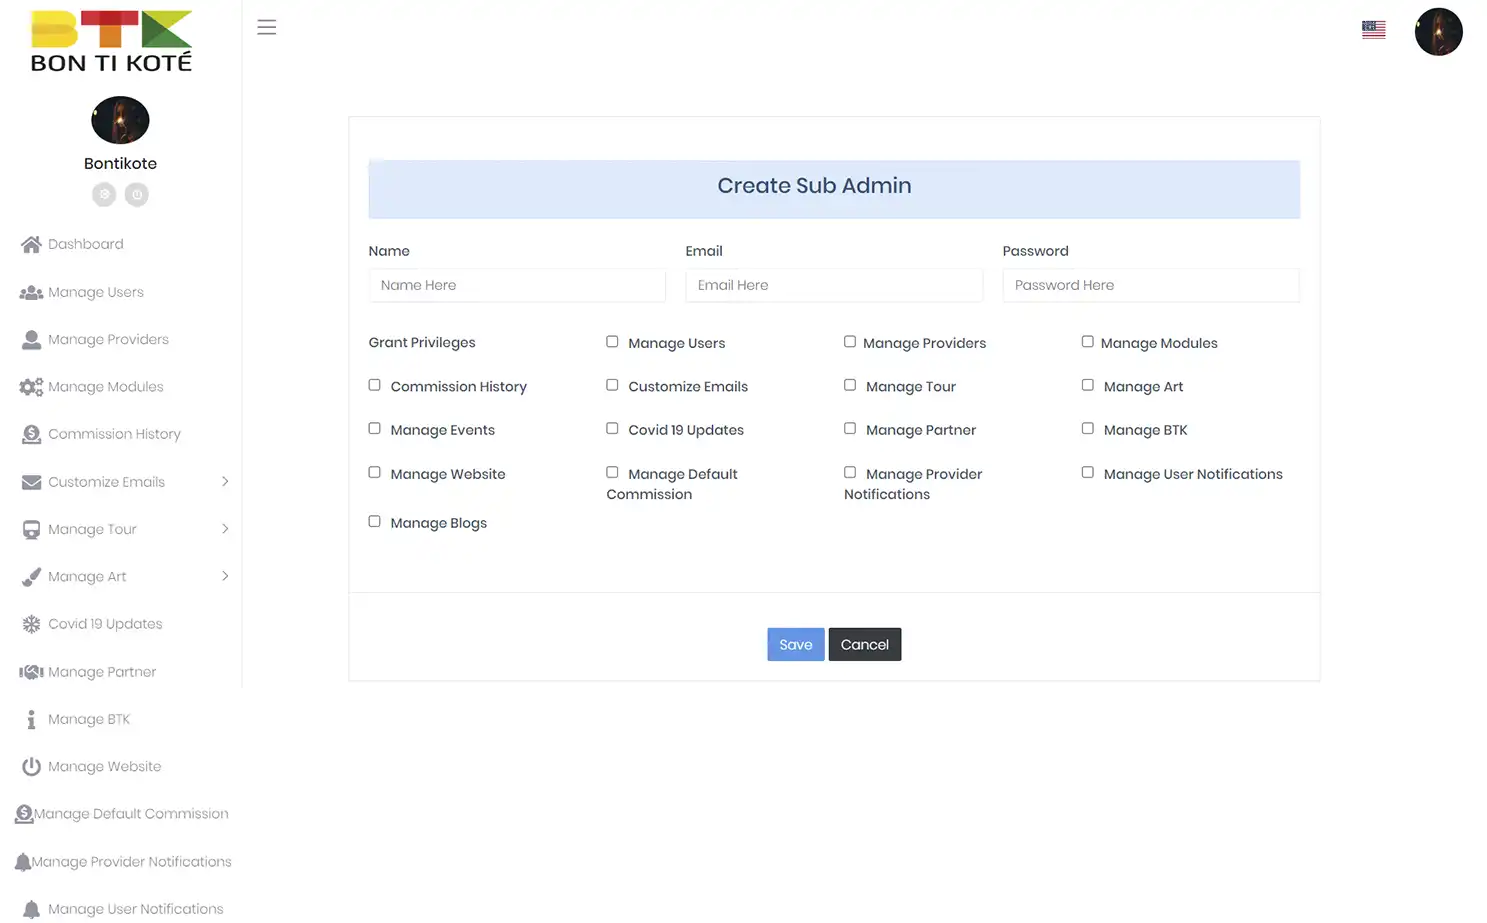Click the Name Here input field
This screenshot has height=923, width=1487.
[x=516, y=285]
